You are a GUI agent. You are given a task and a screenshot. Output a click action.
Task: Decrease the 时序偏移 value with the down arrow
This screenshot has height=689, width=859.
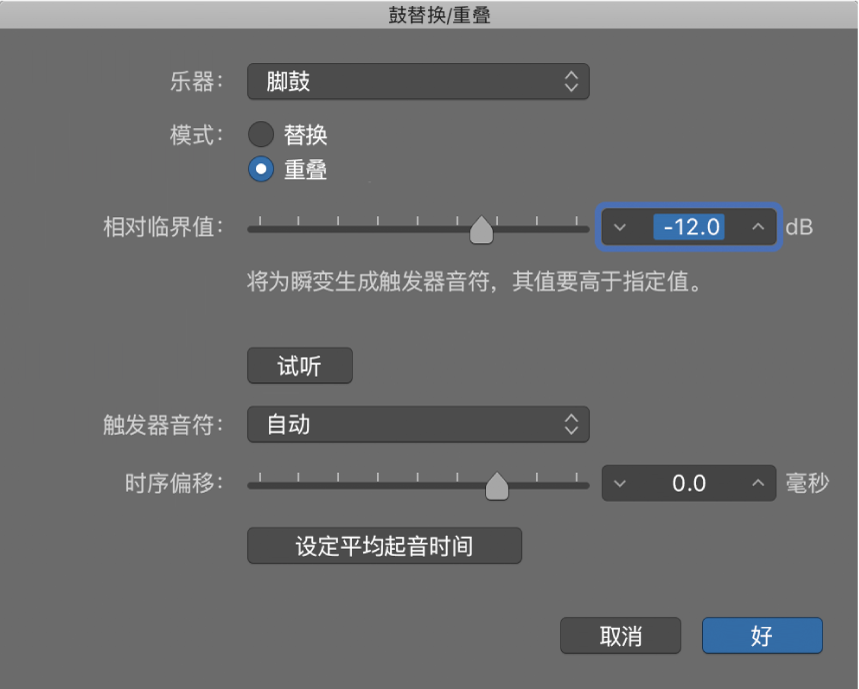[620, 483]
